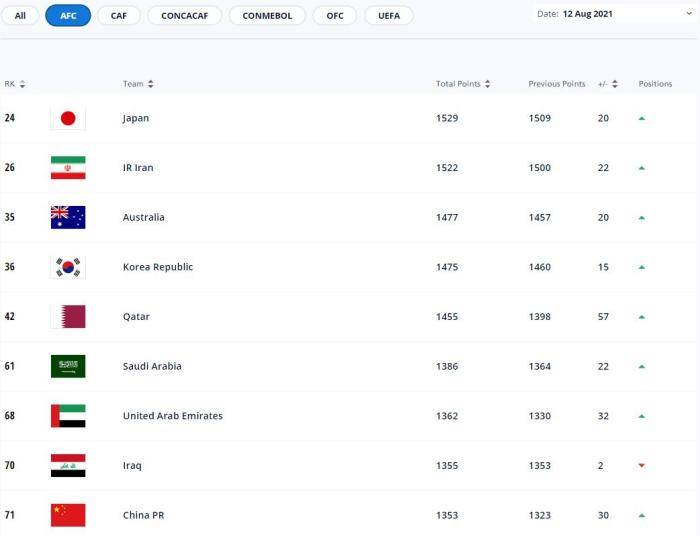700x536 pixels.
Task: Sort by the Team column header
Action: (x=138, y=84)
